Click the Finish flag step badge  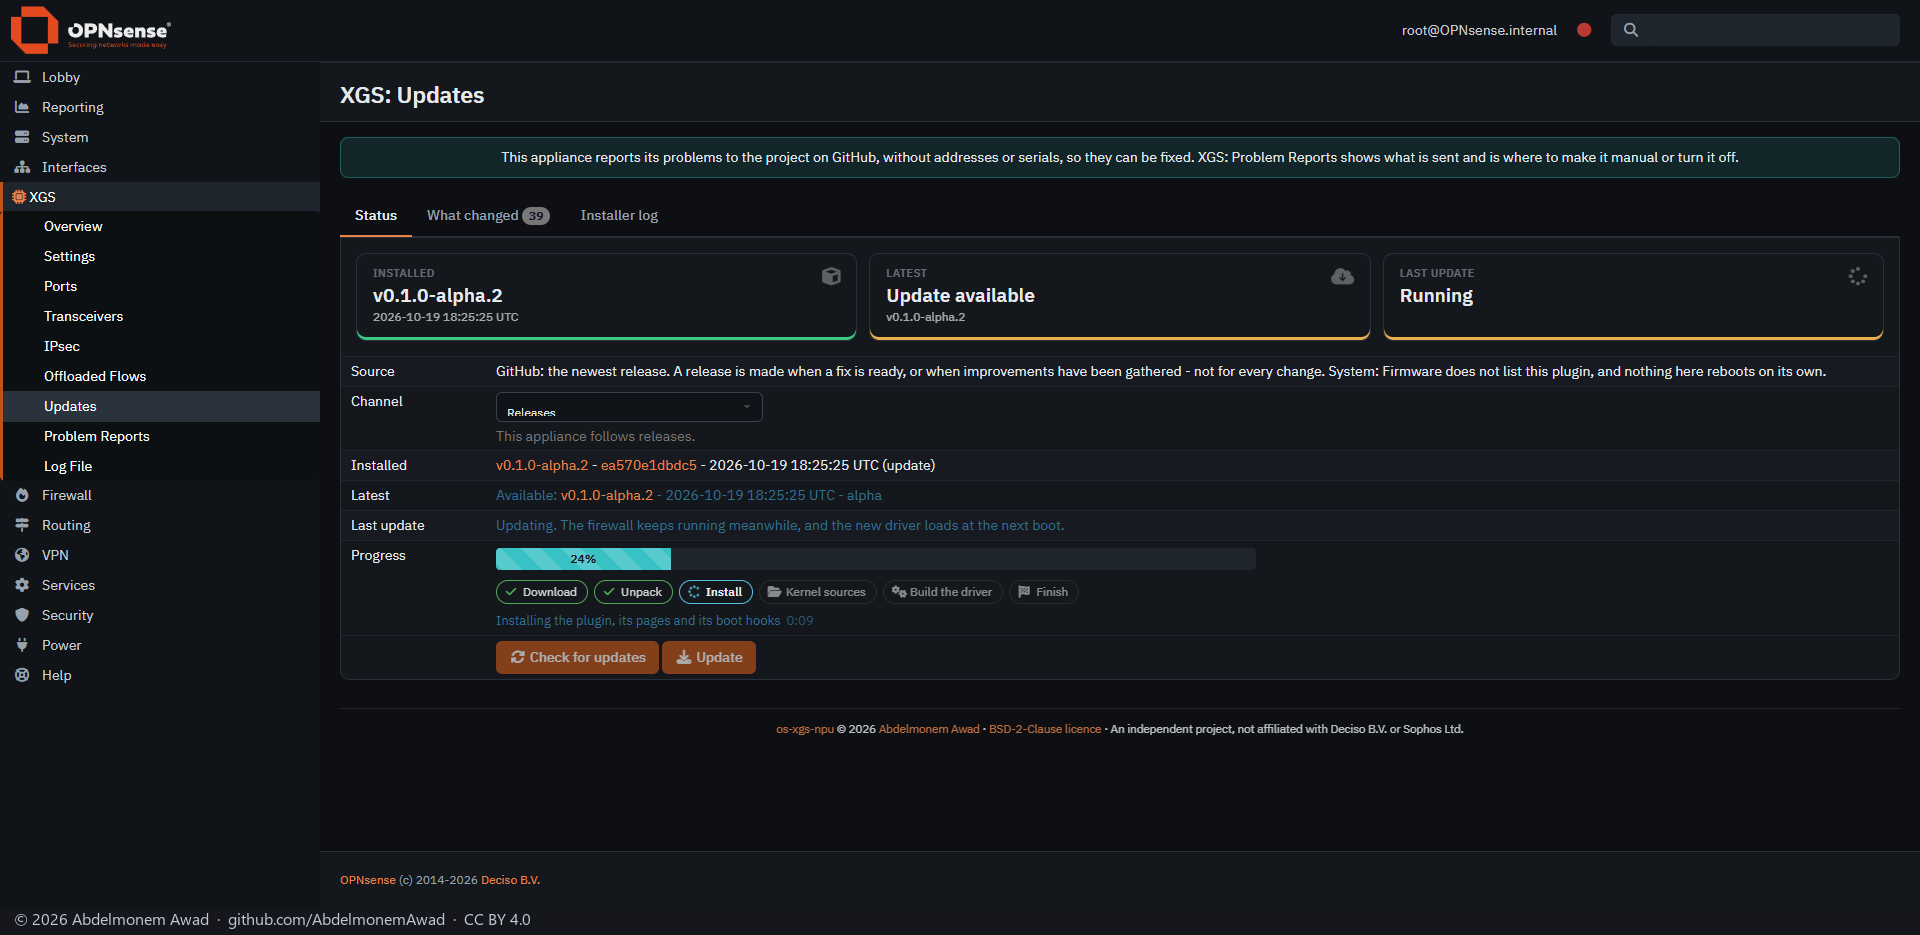(1043, 592)
